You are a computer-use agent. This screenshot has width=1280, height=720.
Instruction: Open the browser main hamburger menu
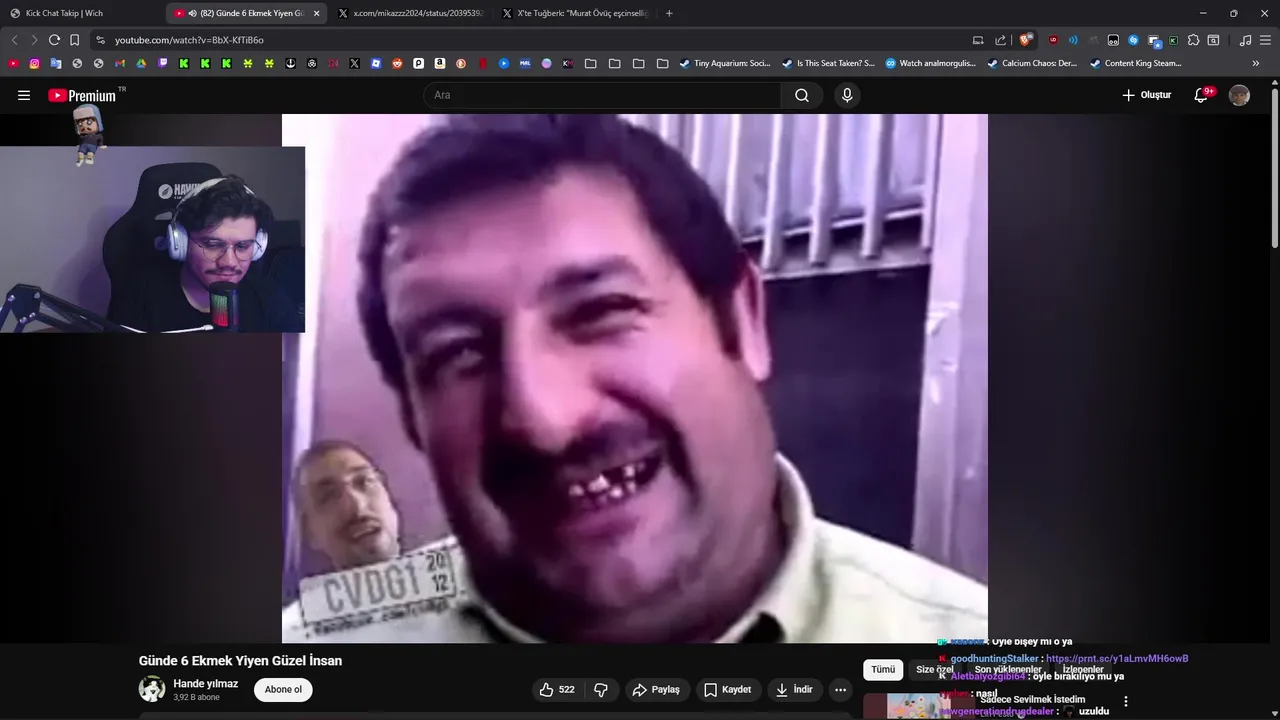tap(1265, 40)
